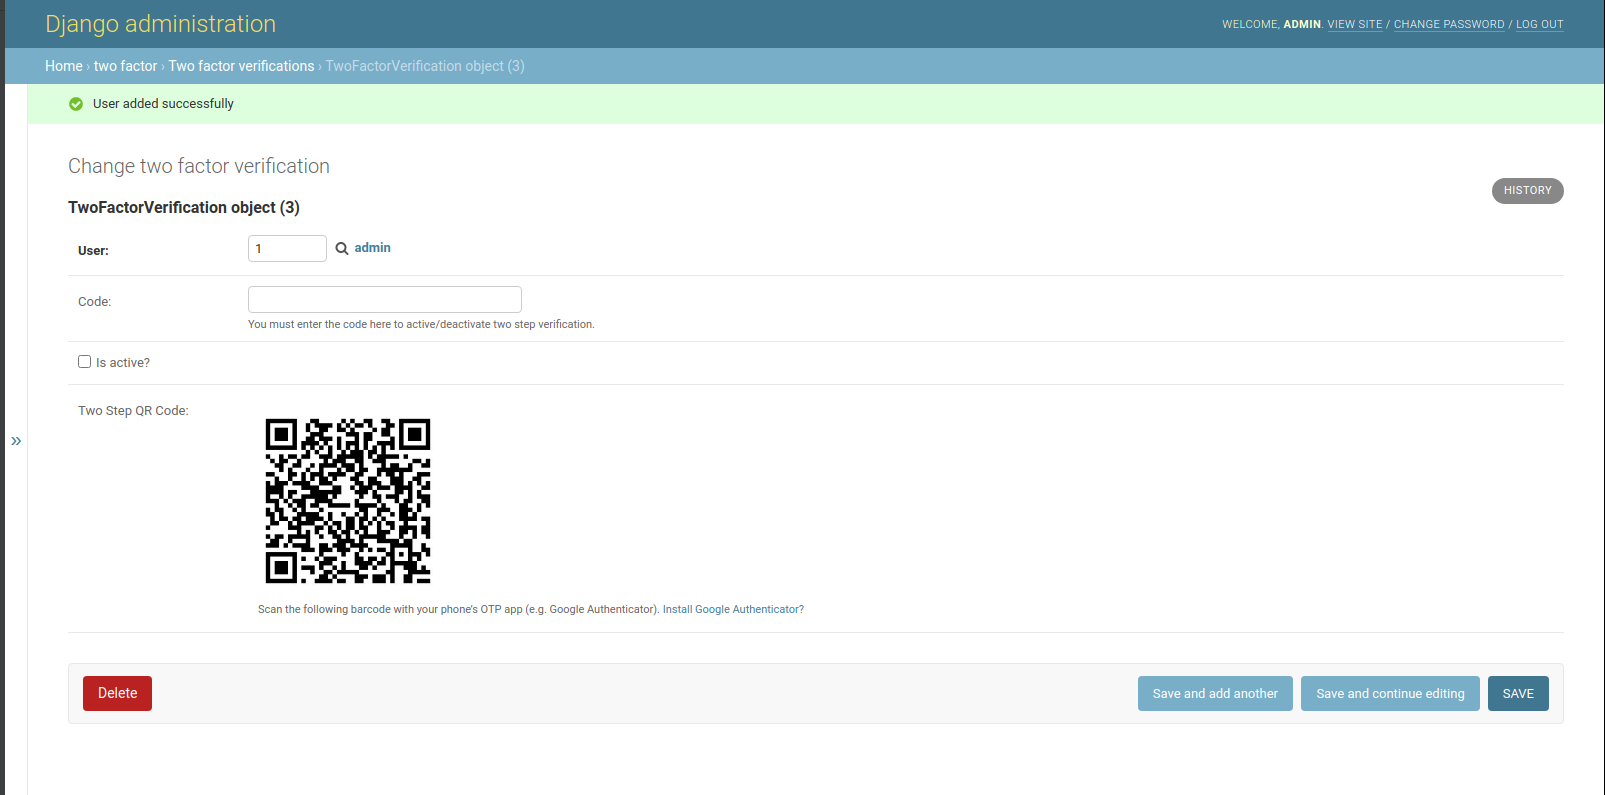Click the user lookup magnifier icon
Image resolution: width=1605 pixels, height=795 pixels.
click(x=342, y=249)
